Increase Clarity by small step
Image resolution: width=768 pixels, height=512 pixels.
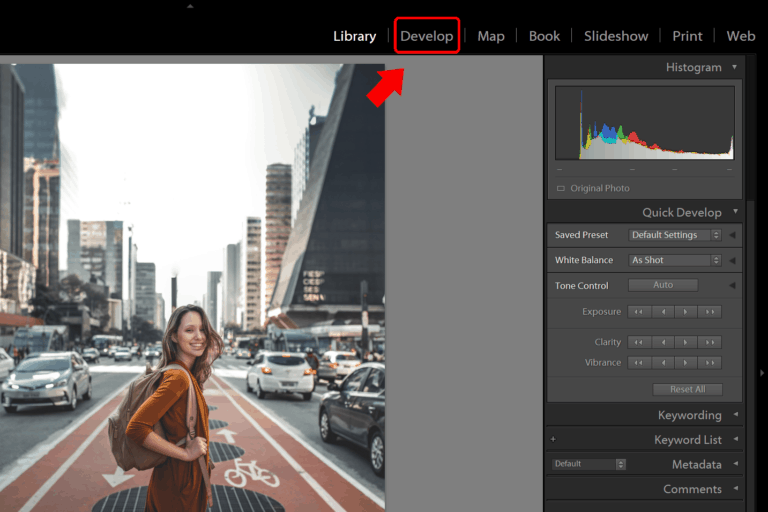[x=686, y=342]
